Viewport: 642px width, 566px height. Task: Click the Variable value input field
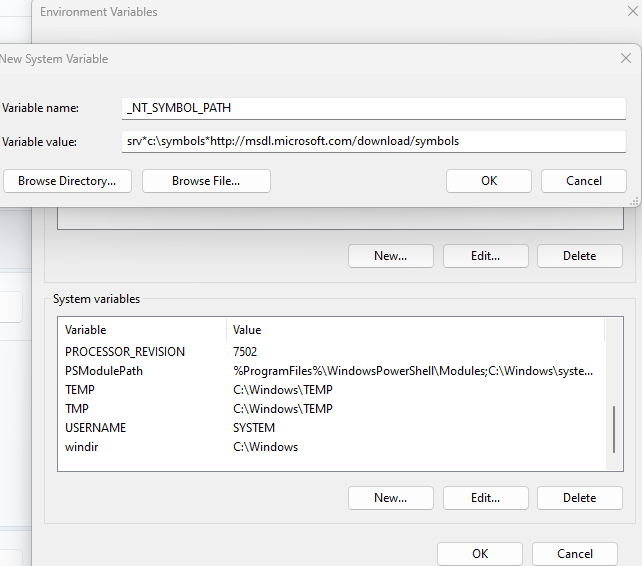374,141
